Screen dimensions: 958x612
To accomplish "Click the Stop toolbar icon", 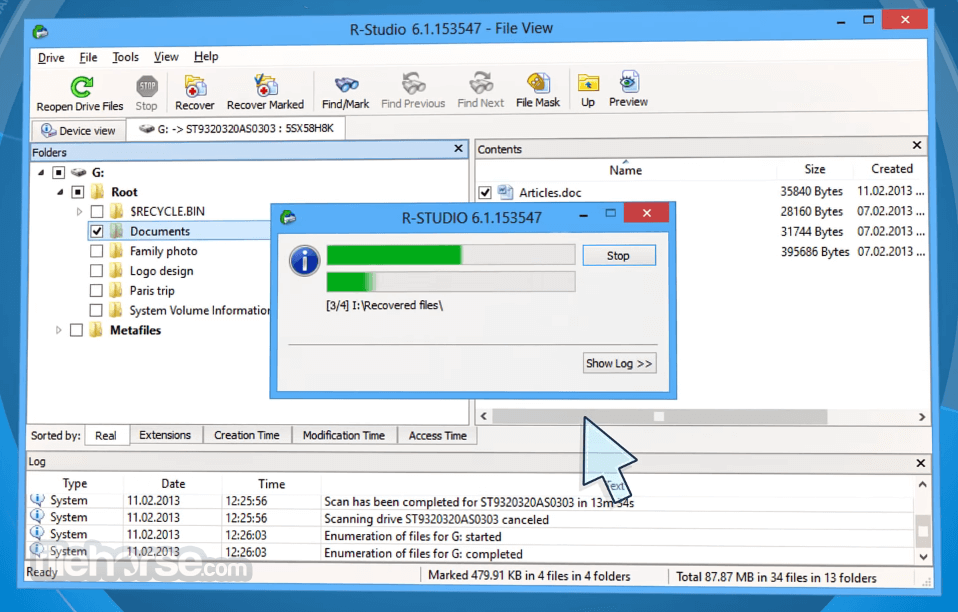I will click(x=147, y=87).
